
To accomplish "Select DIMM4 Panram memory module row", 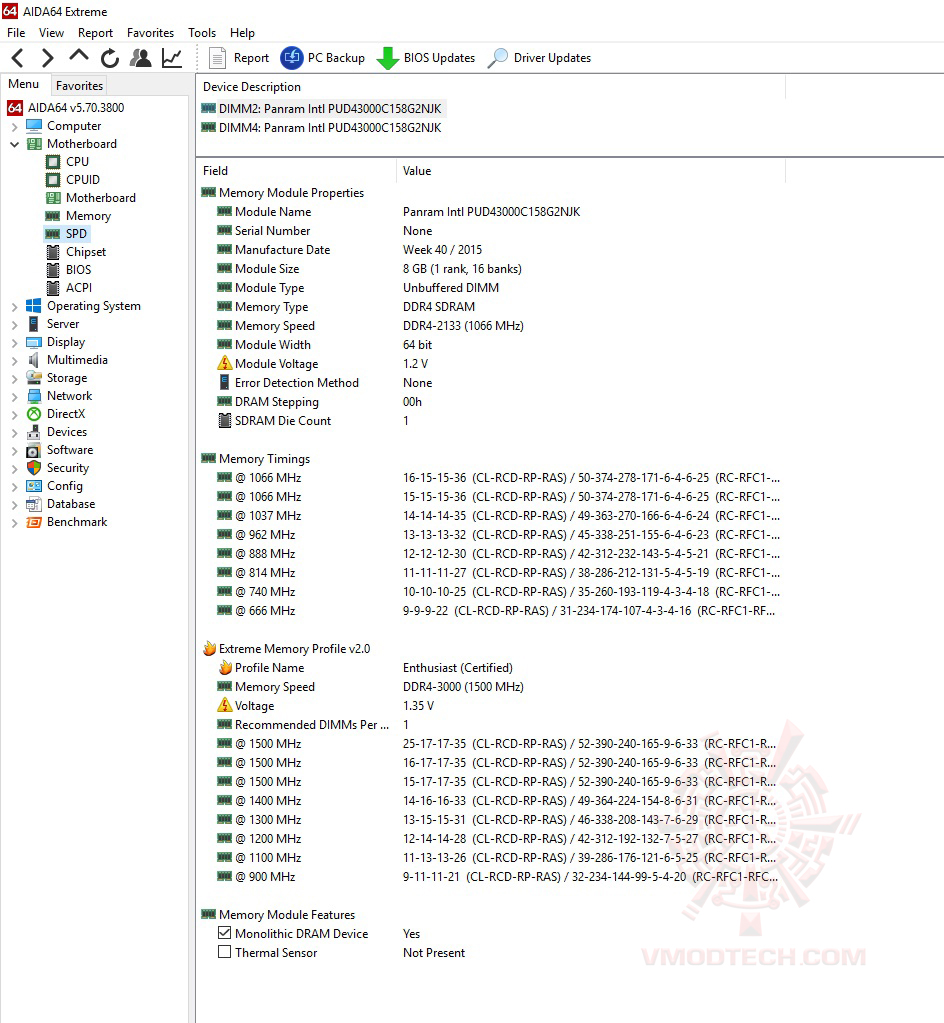I will 322,128.
